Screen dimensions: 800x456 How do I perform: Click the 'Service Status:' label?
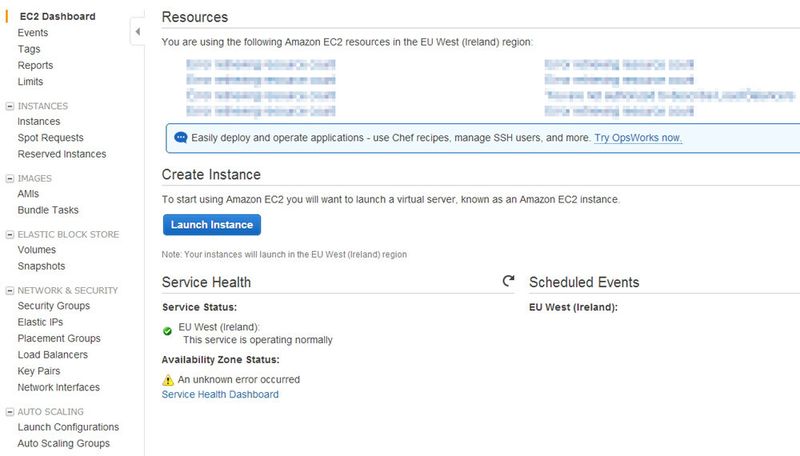(x=199, y=307)
